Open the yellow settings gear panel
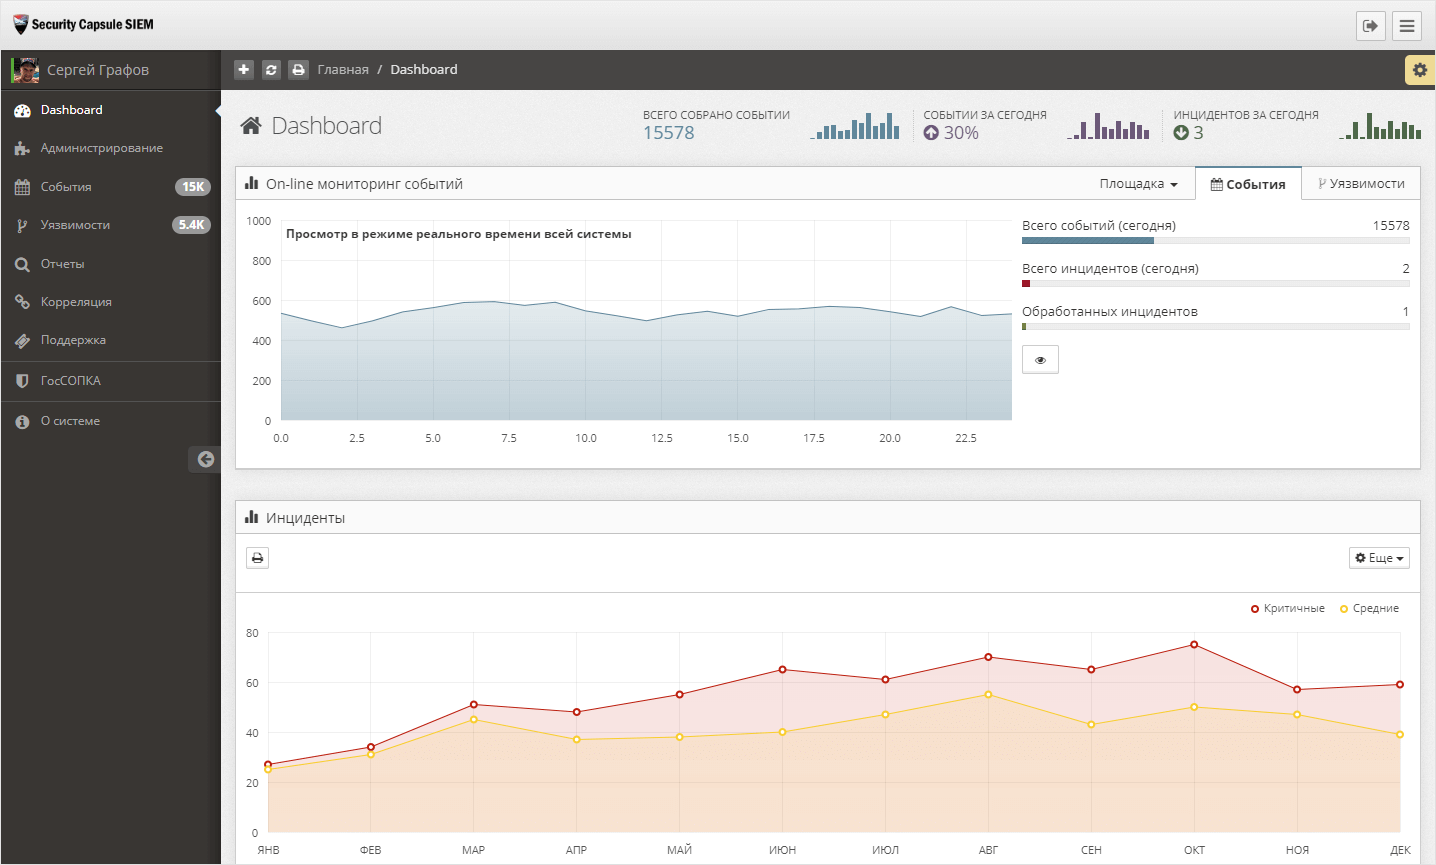This screenshot has width=1436, height=865. [x=1419, y=70]
